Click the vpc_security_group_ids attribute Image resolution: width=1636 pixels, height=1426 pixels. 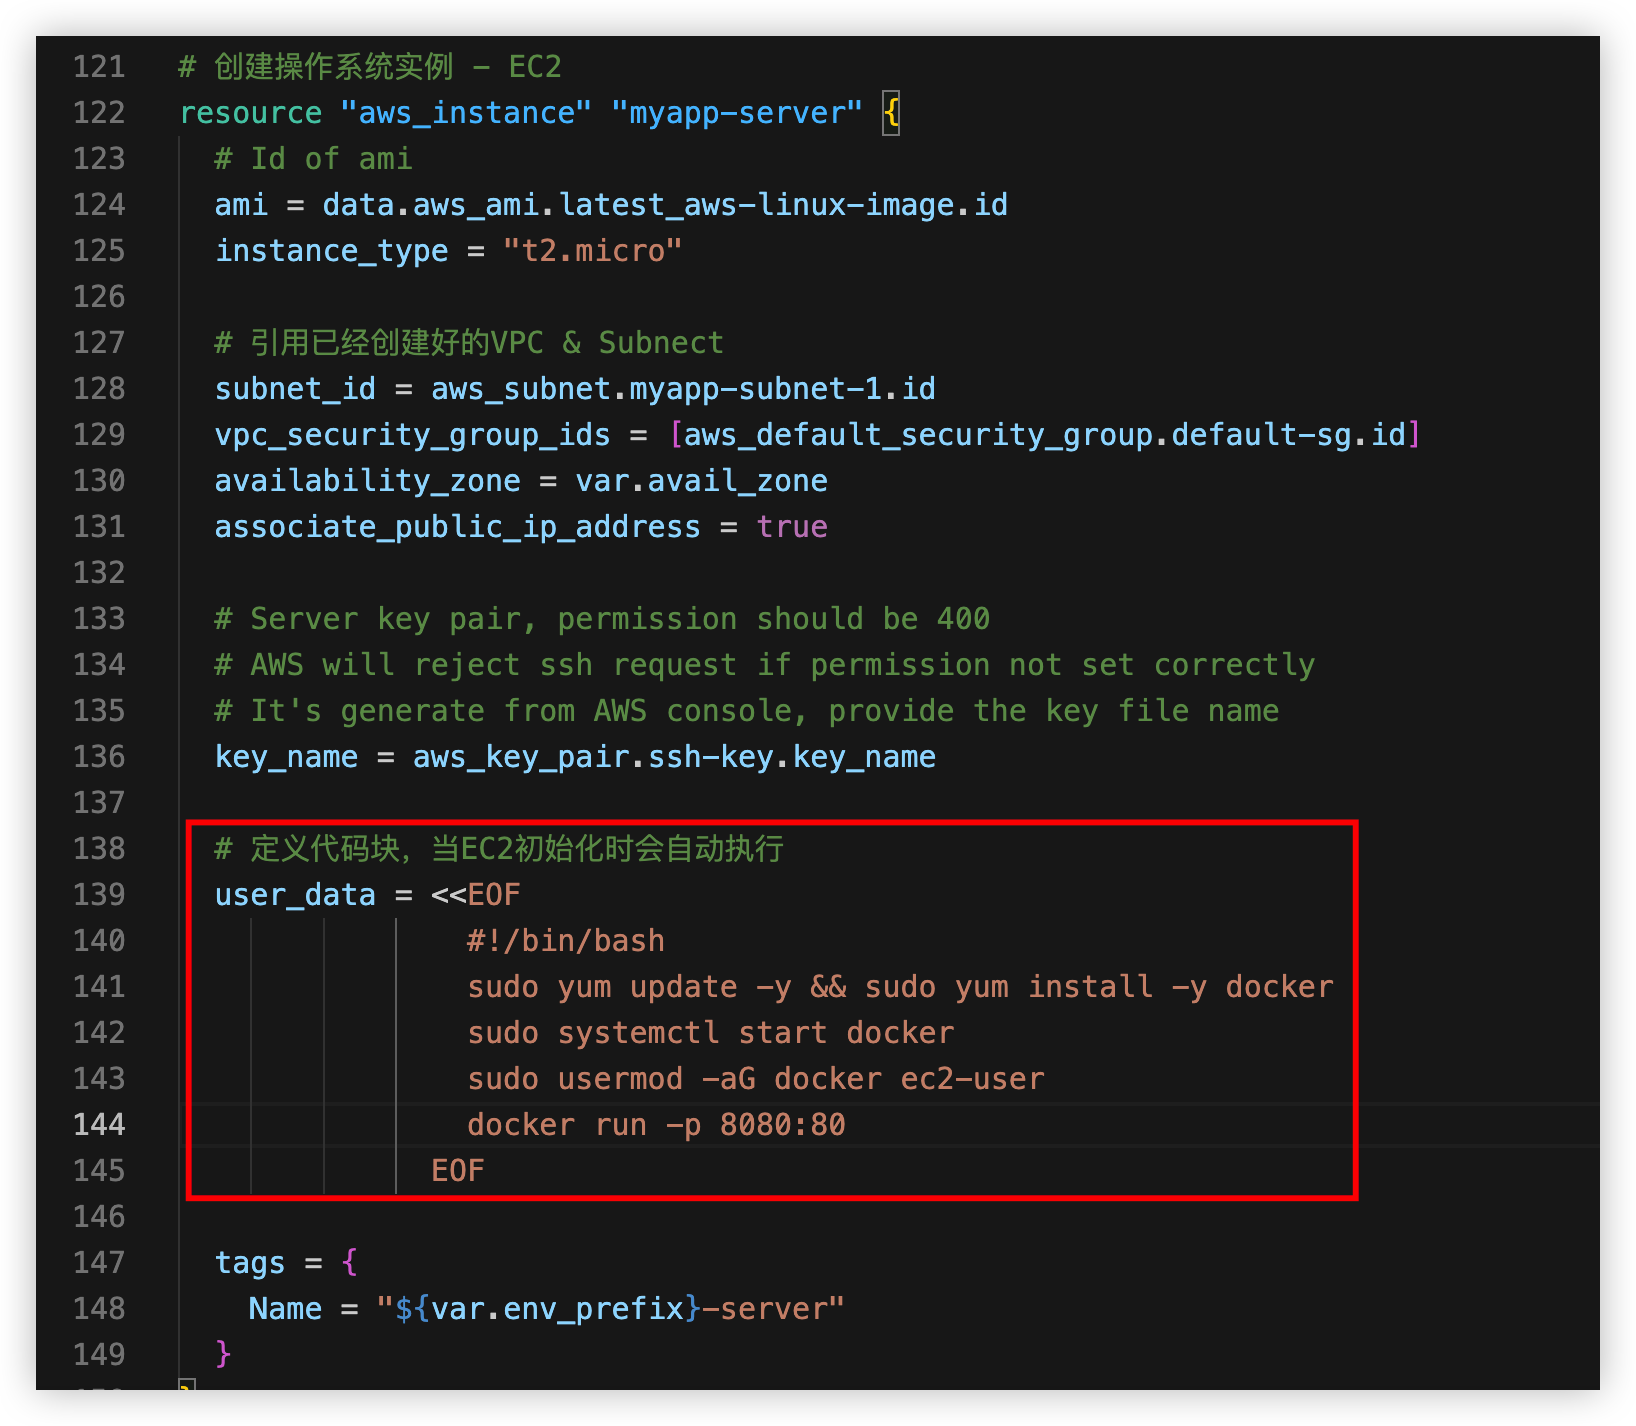click(412, 435)
